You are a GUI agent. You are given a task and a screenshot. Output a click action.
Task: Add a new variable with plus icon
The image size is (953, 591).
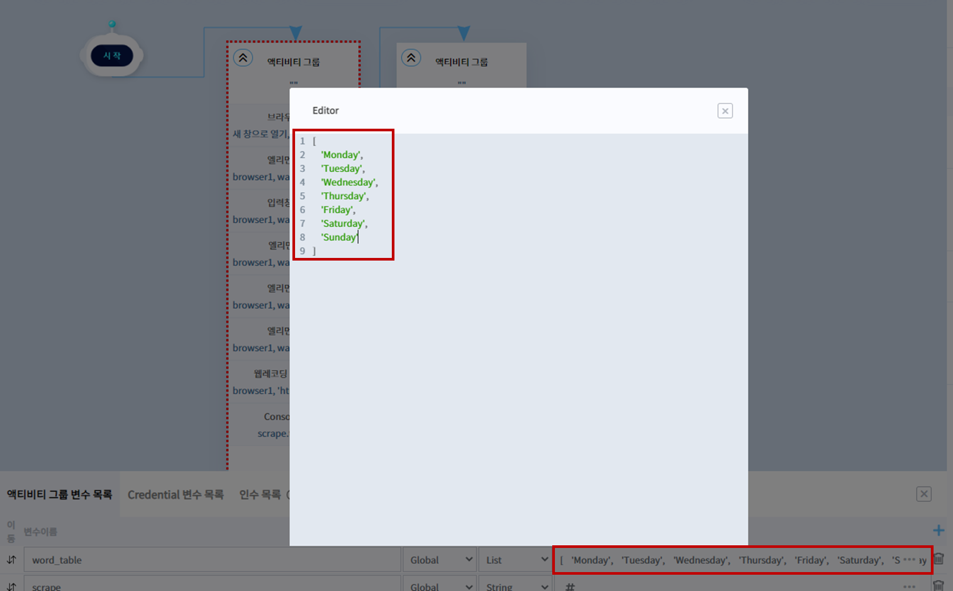tap(938, 530)
